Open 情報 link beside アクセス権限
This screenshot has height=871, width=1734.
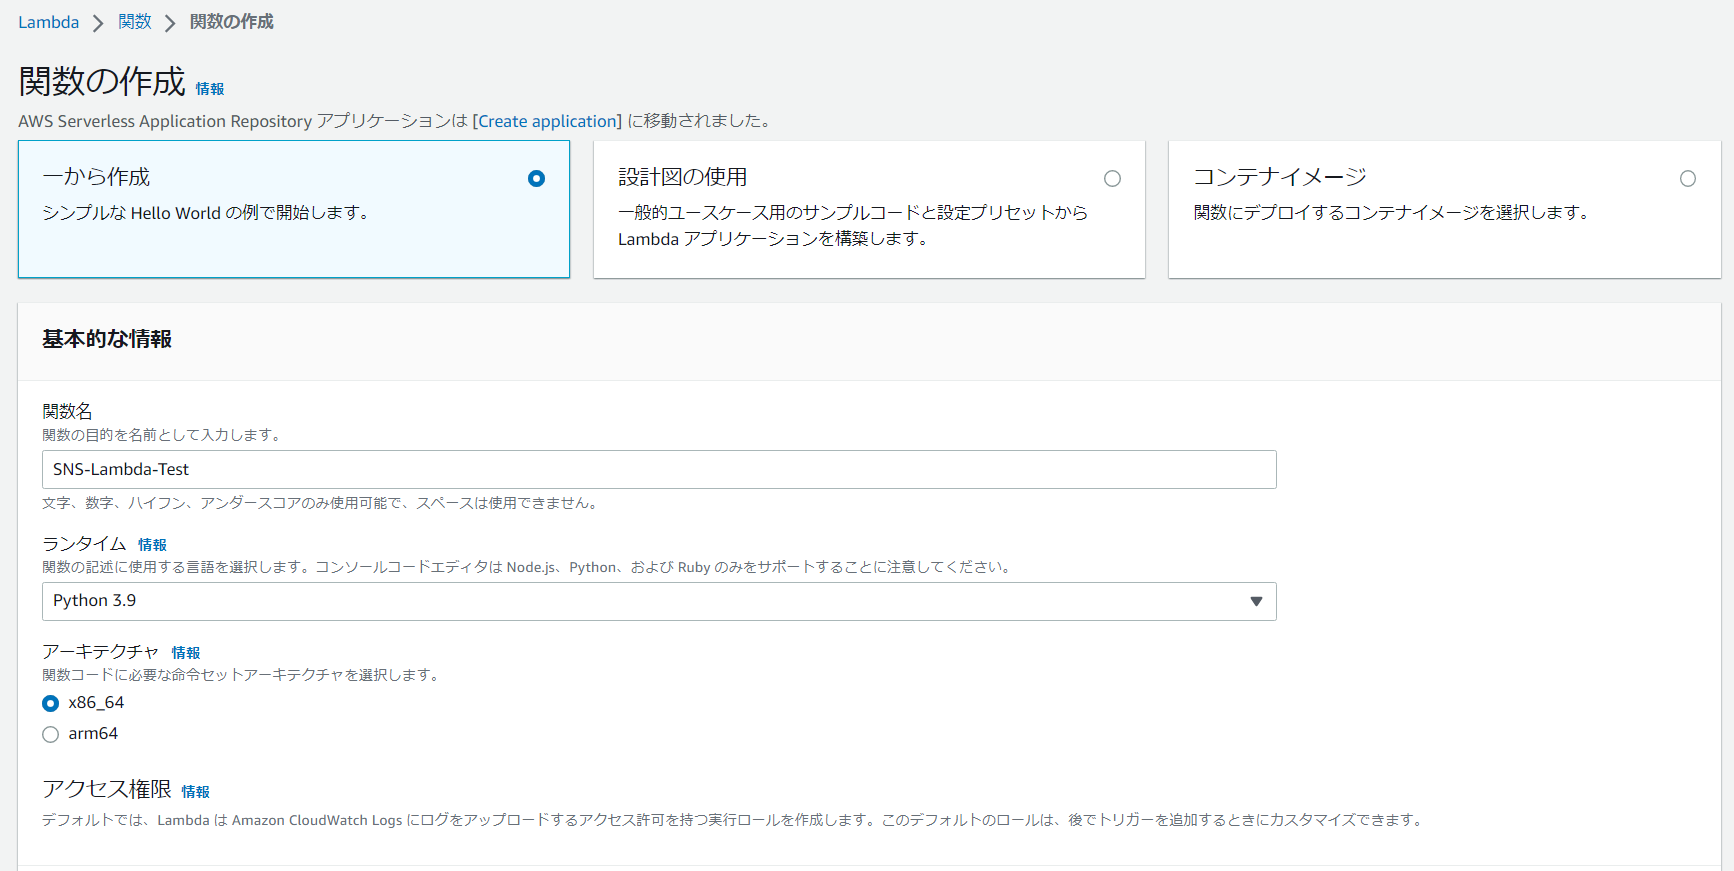coord(196,792)
